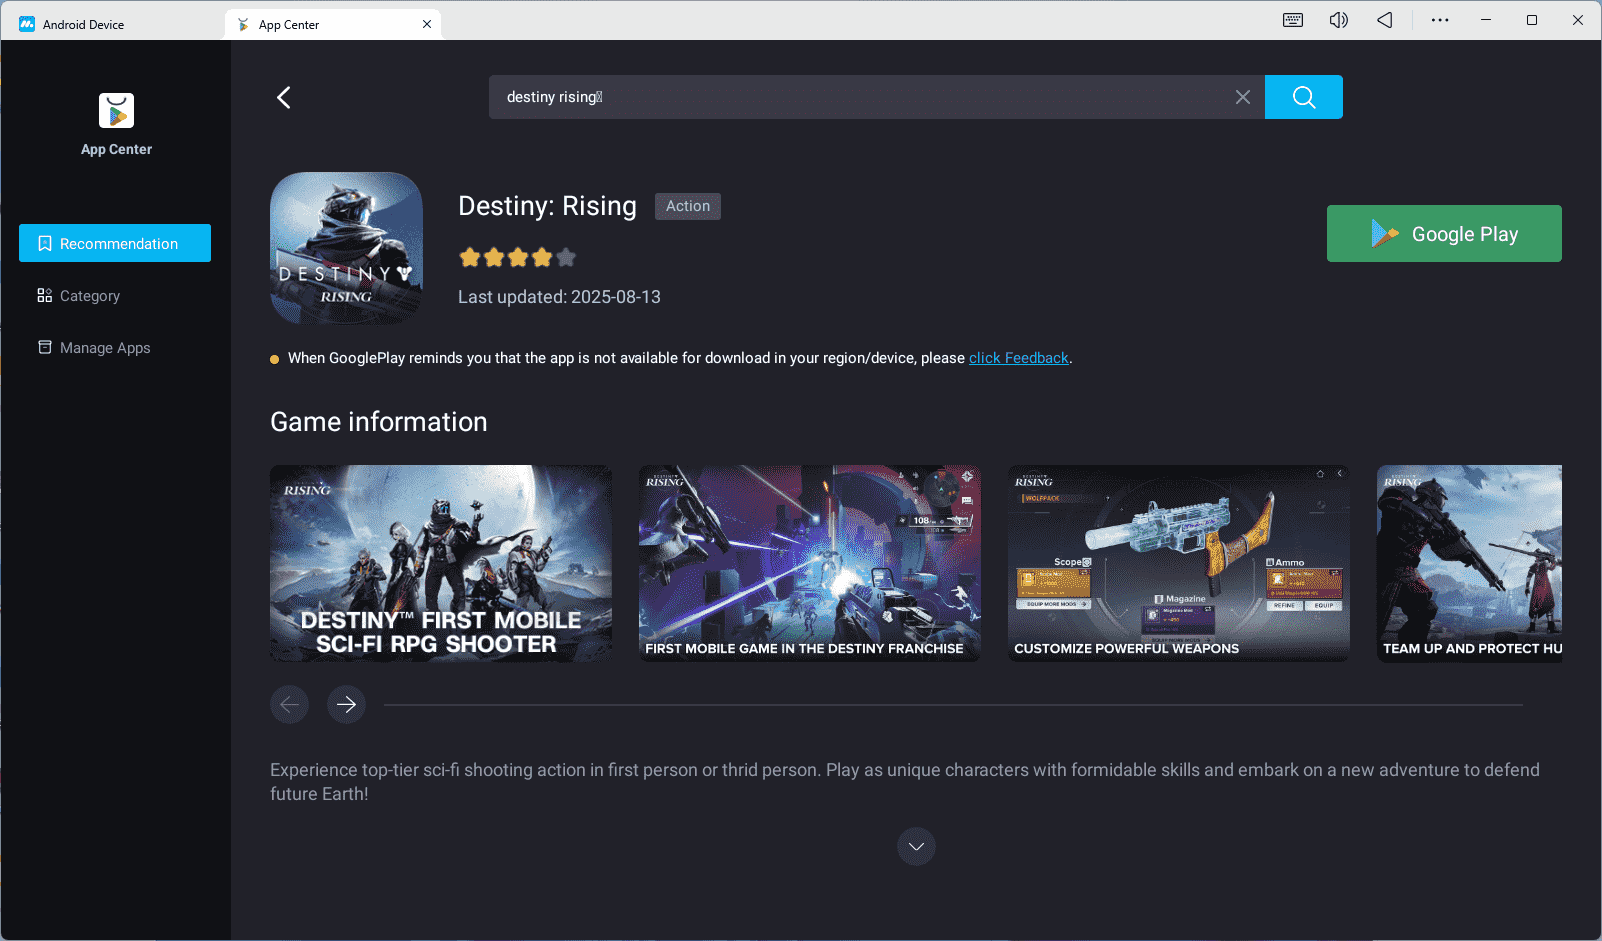Open the Category section
1602x941 pixels.
(x=79, y=296)
